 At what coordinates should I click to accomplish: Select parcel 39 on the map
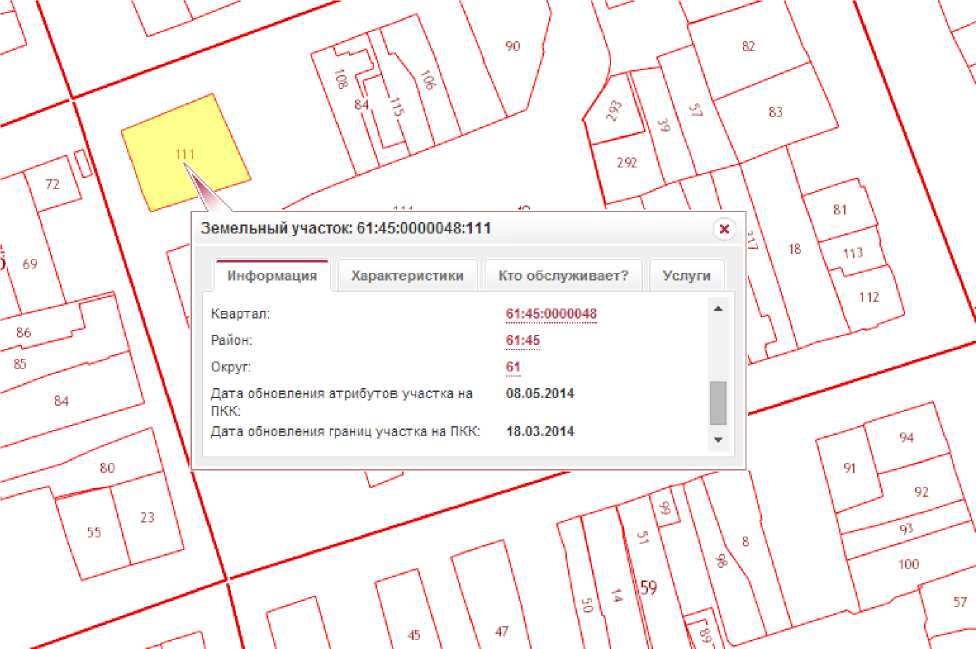(663, 126)
